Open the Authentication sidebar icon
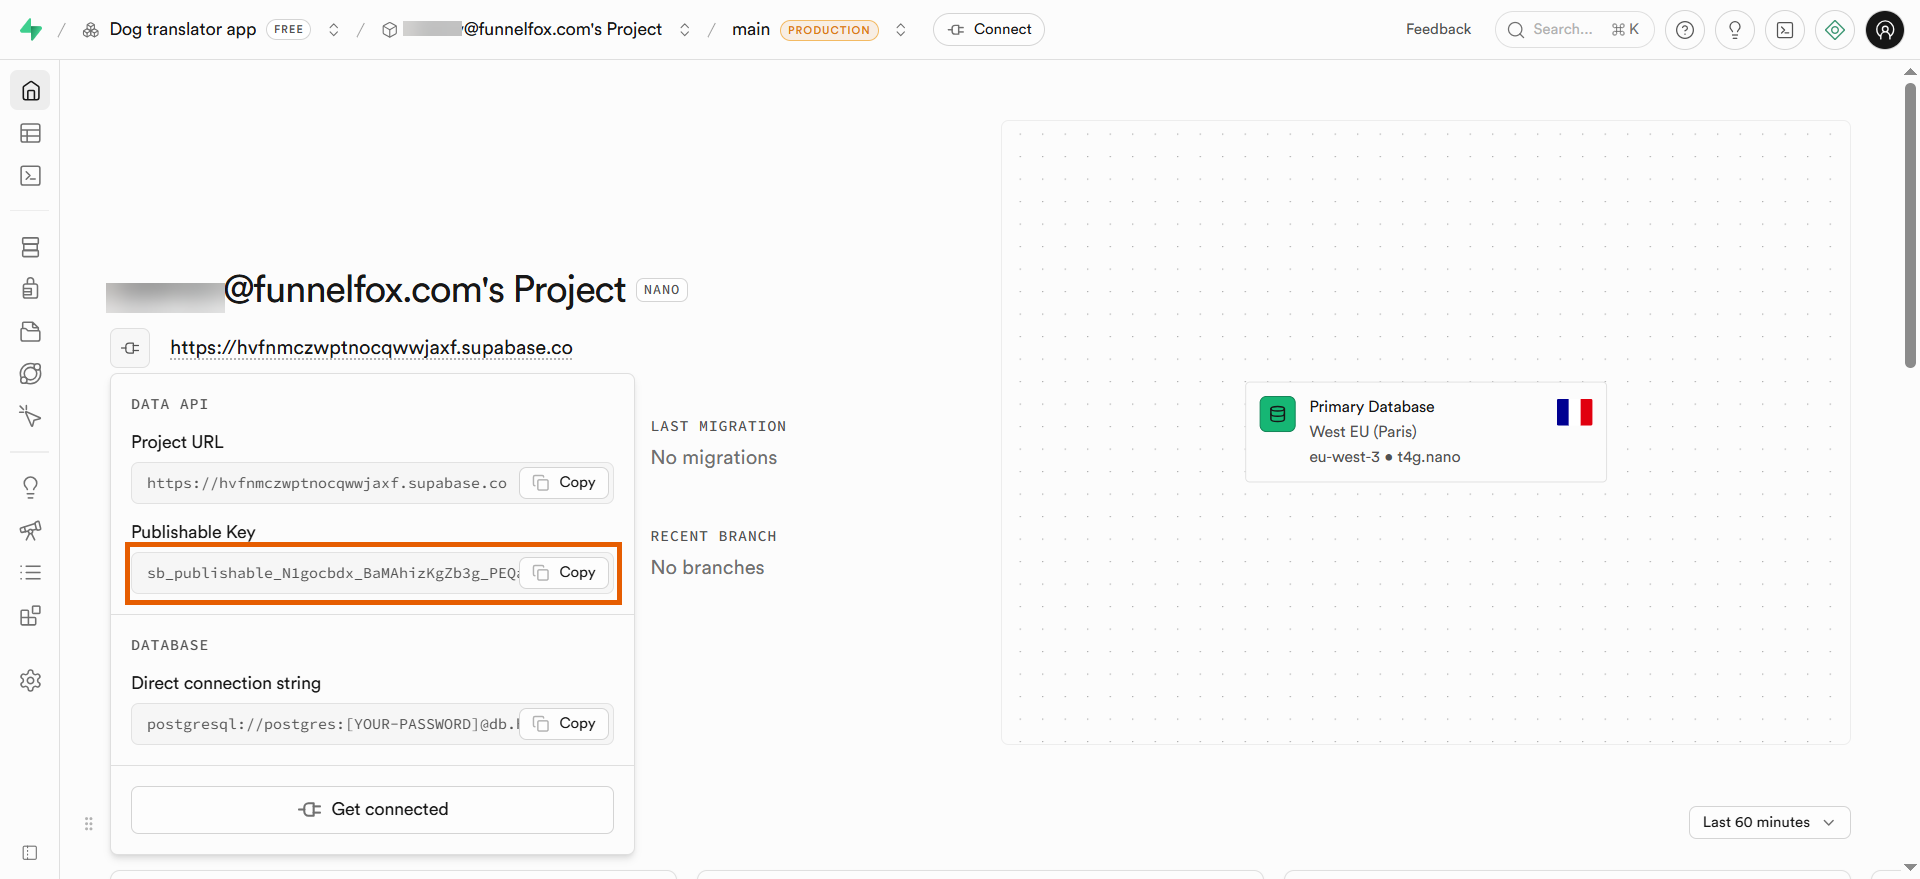The image size is (1920, 879). (31, 289)
